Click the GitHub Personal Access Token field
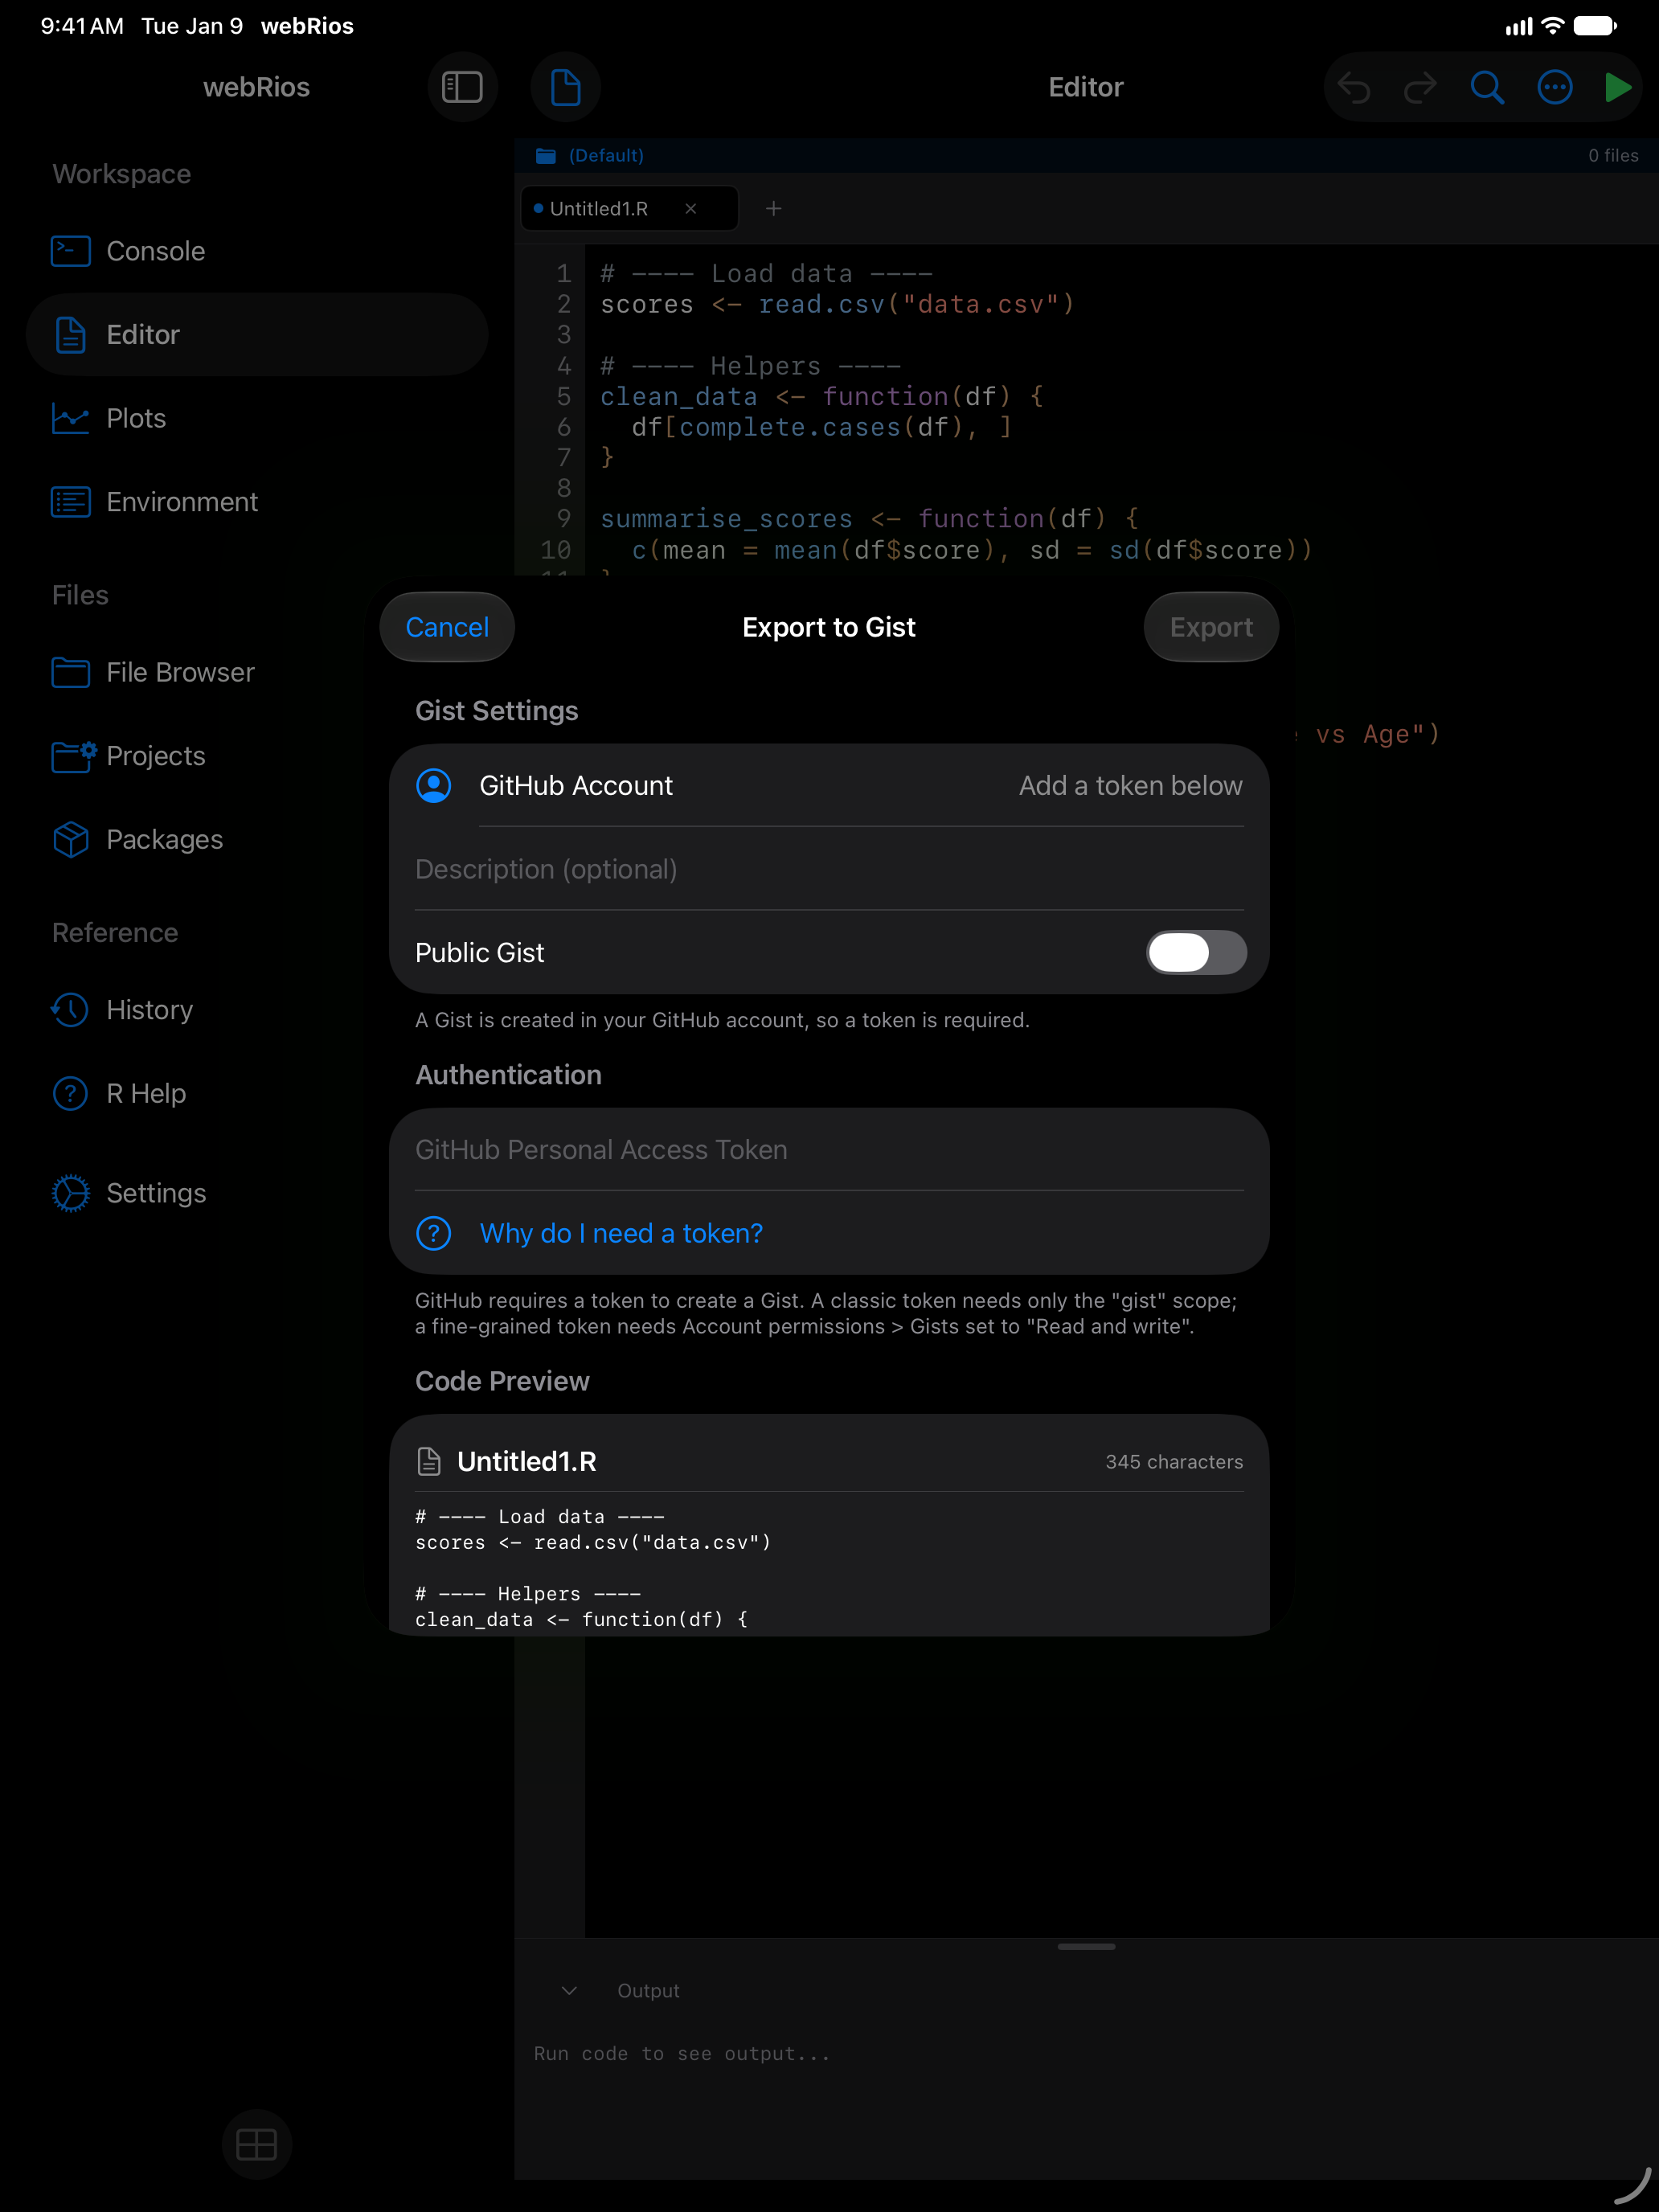The image size is (1659, 2212). (x=829, y=1149)
